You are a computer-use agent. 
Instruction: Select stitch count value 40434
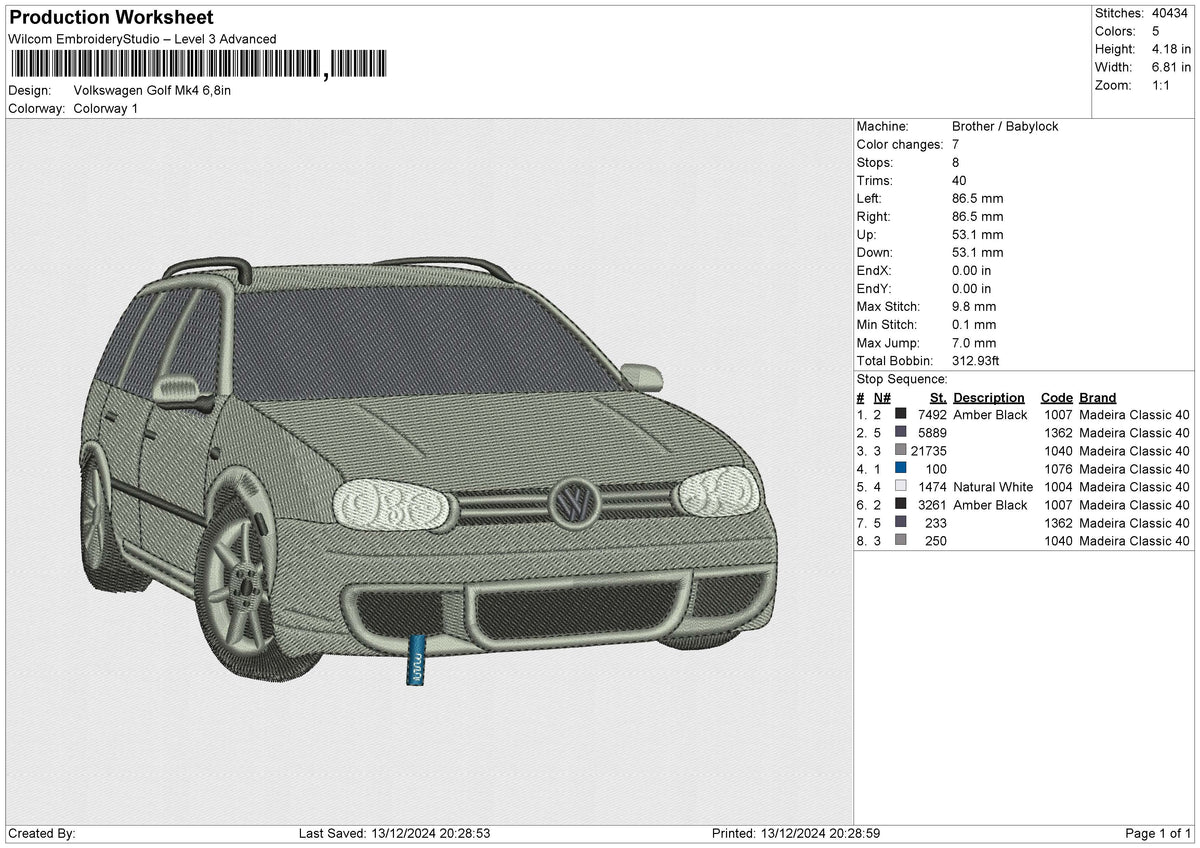click(x=1170, y=13)
